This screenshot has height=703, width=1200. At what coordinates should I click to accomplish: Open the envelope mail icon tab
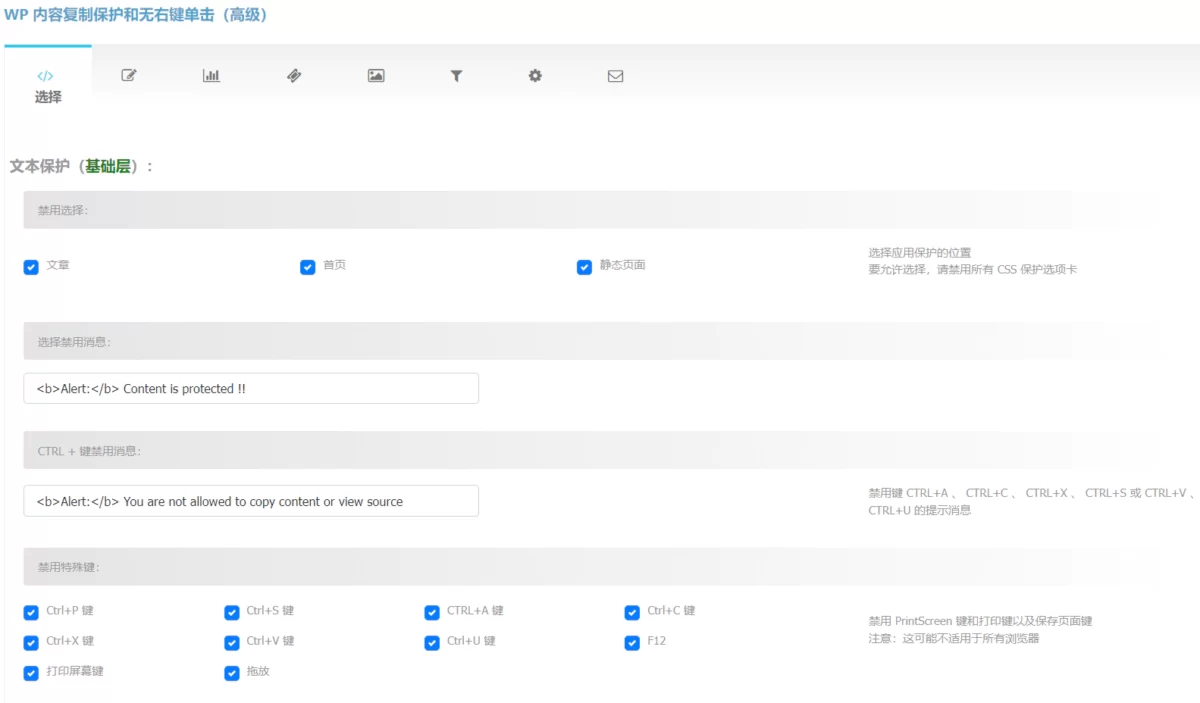(615, 76)
